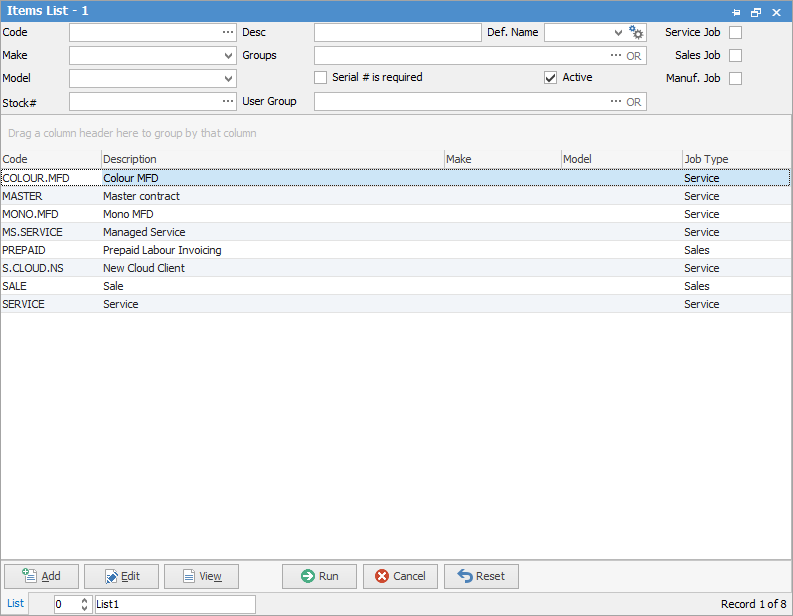Click Master contract description cell
The width and height of the screenshot is (793, 616).
coord(141,196)
